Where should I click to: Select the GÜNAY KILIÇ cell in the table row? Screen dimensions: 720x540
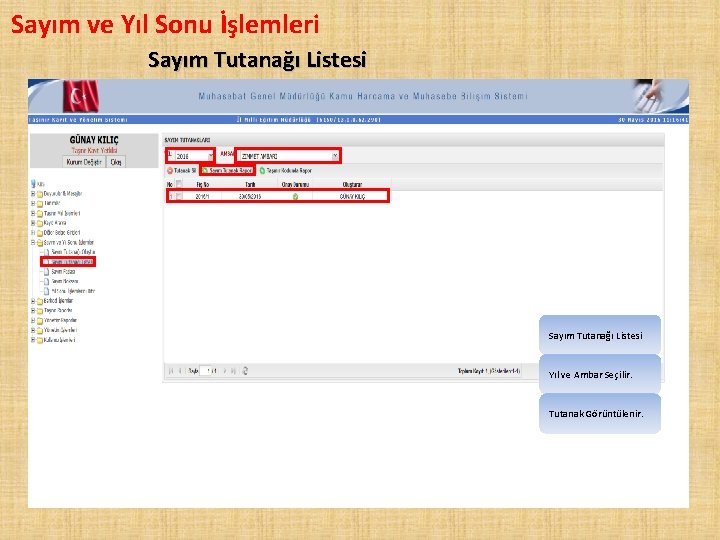[352, 196]
